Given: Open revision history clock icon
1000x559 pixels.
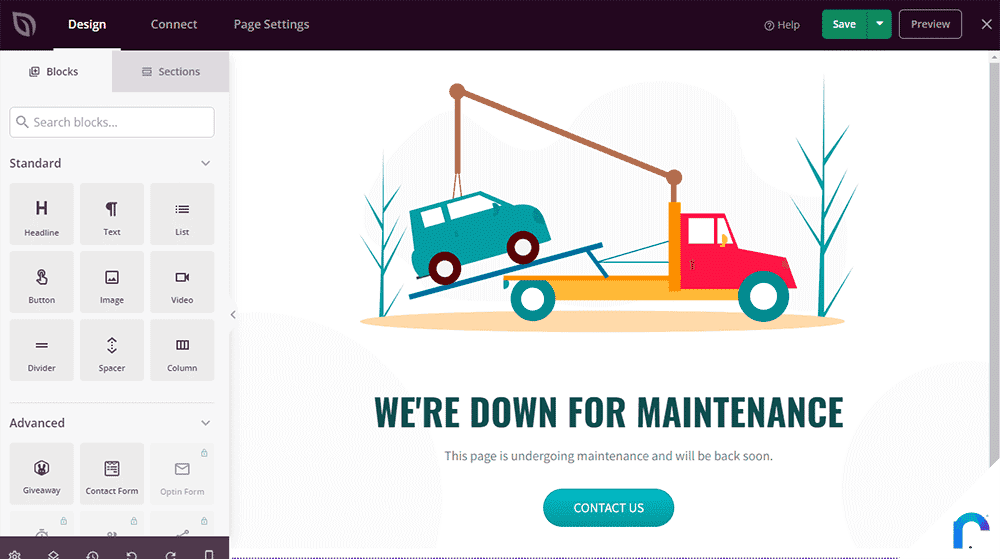Looking at the screenshot, I should click(x=92, y=555).
